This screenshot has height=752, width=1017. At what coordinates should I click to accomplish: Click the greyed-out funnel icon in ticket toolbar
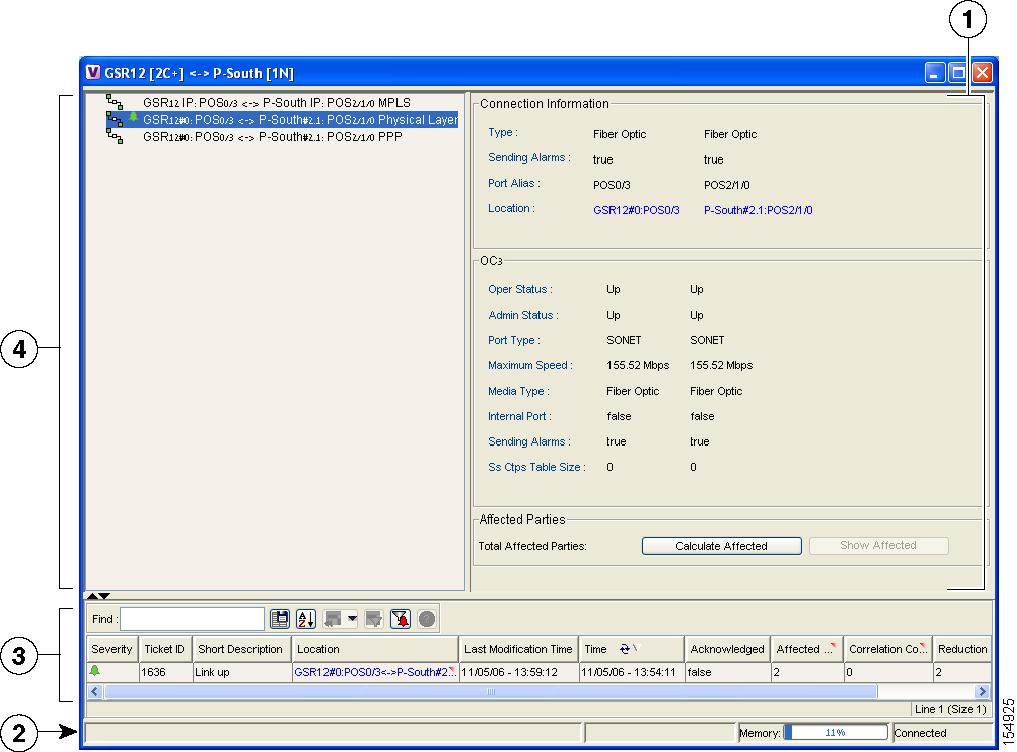[373, 620]
